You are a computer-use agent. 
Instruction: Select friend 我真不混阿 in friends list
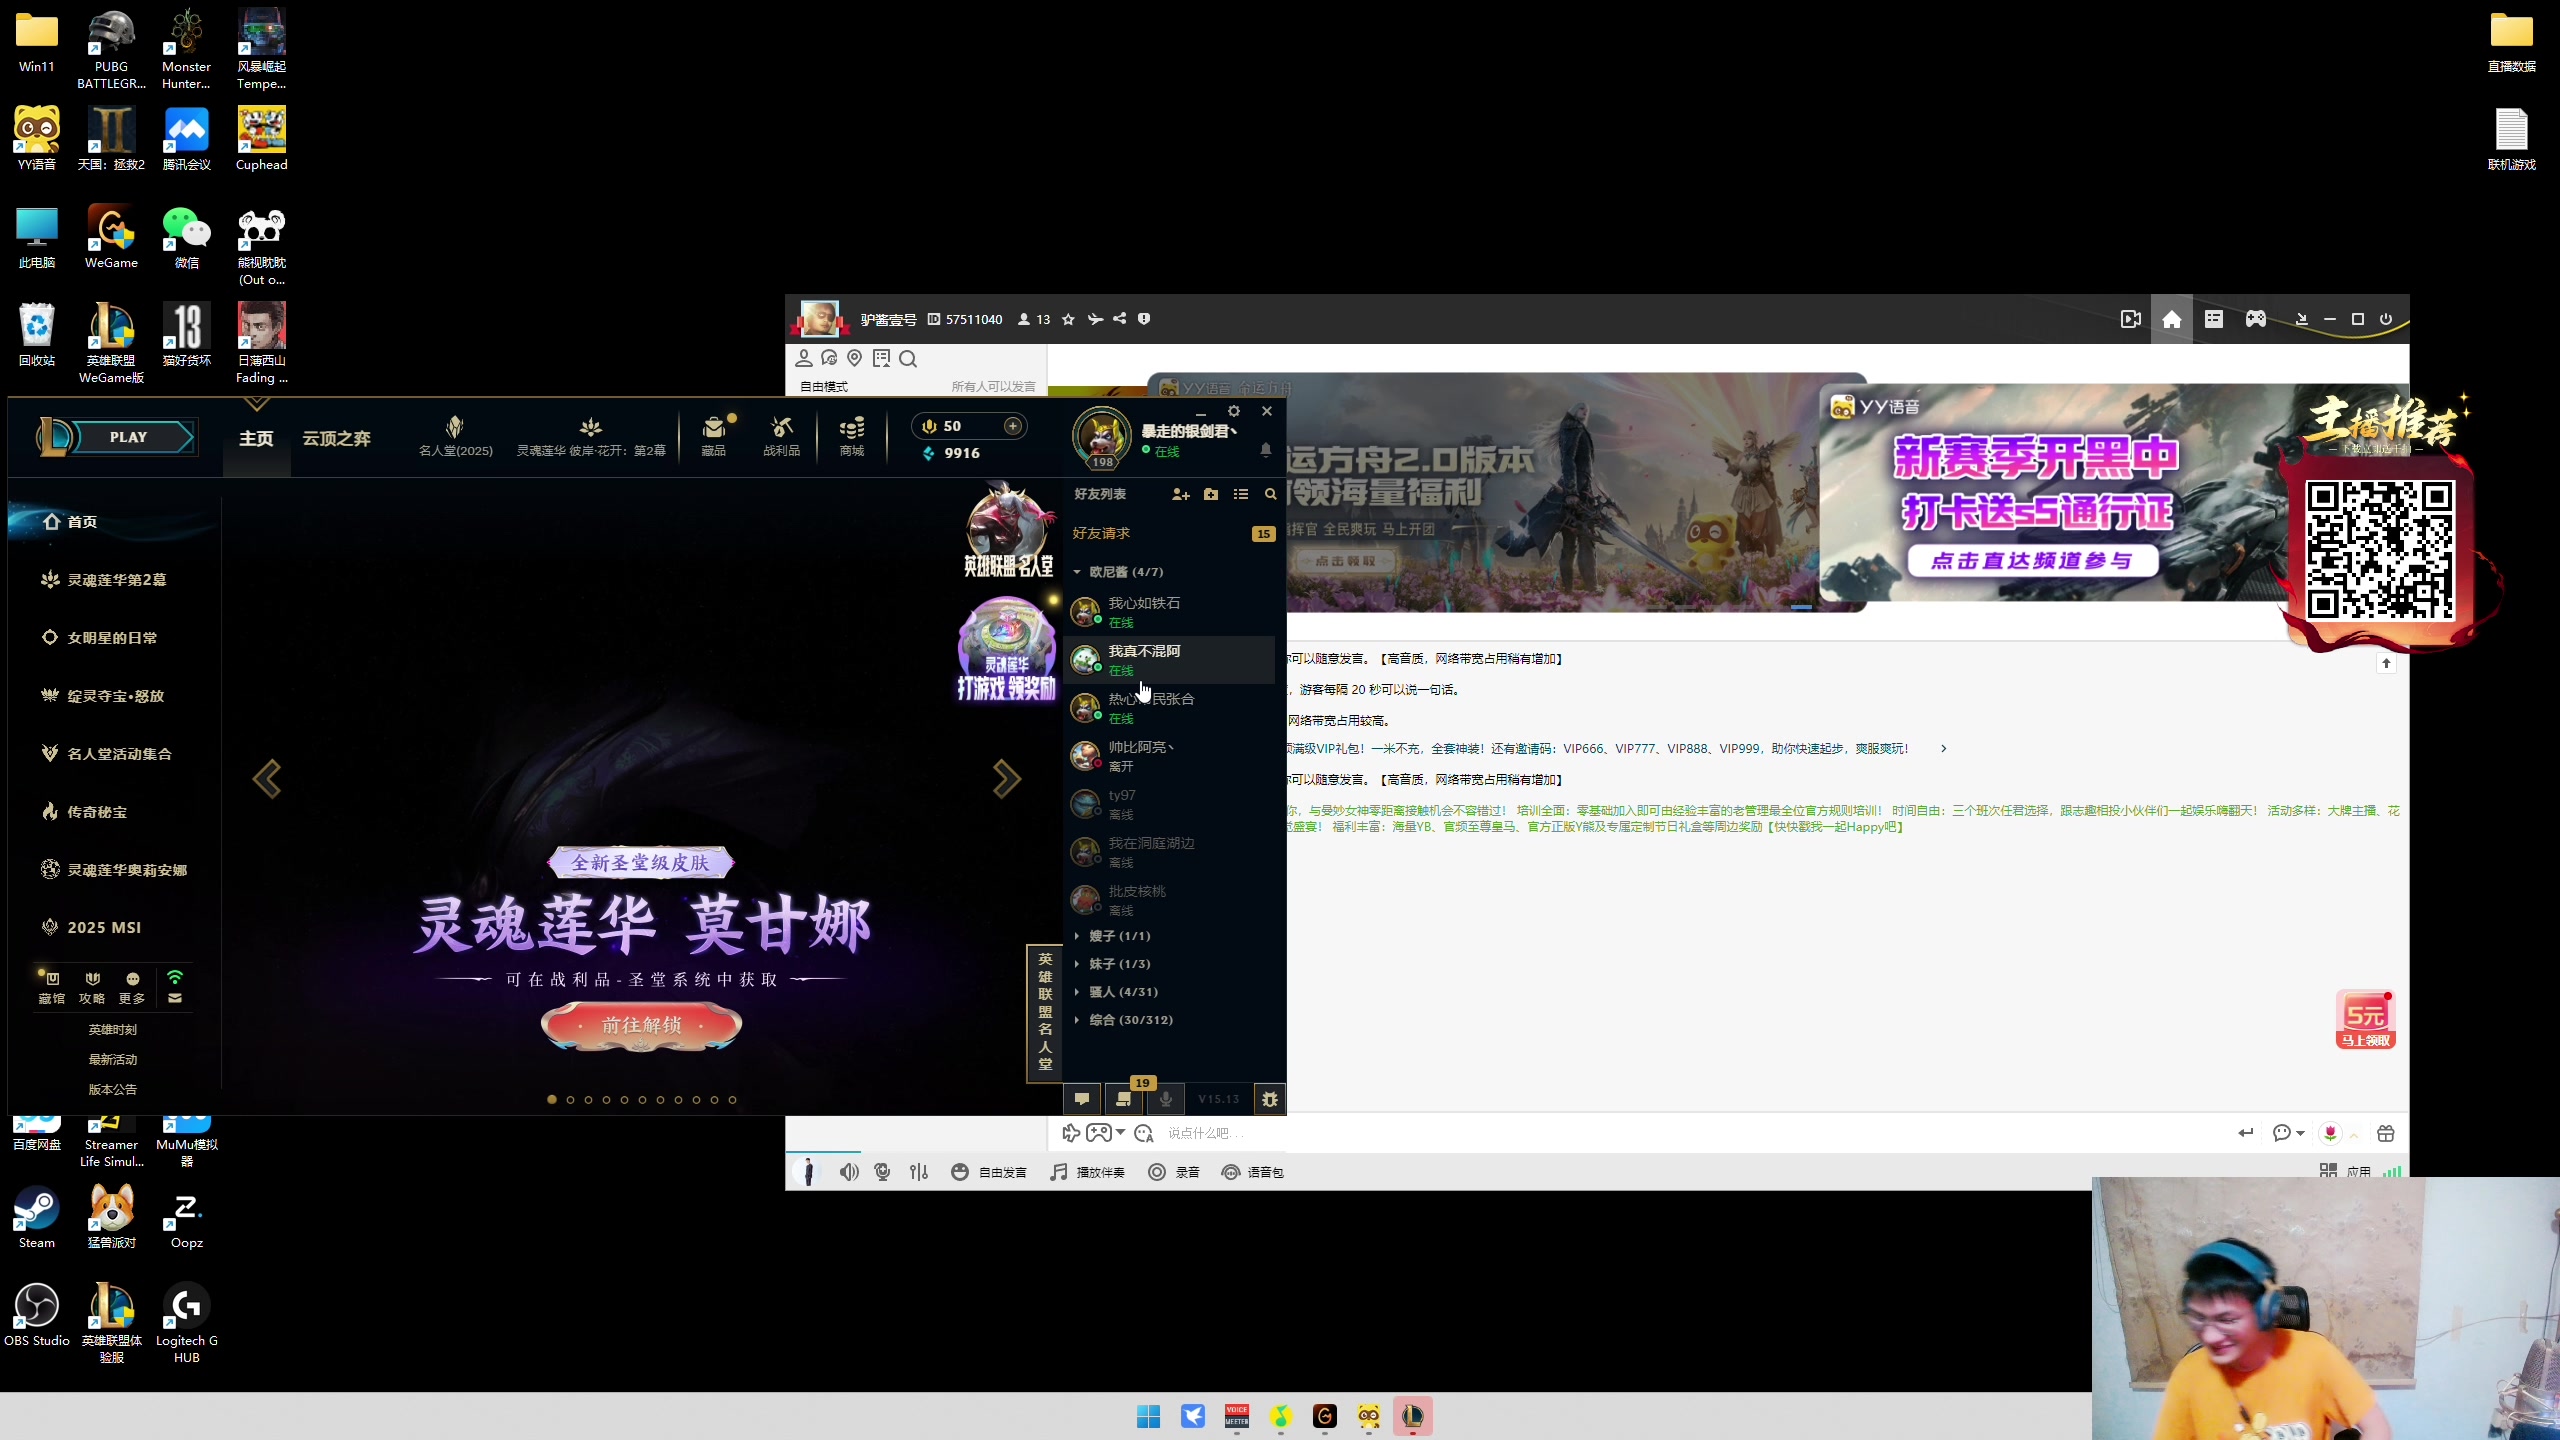(1170, 660)
